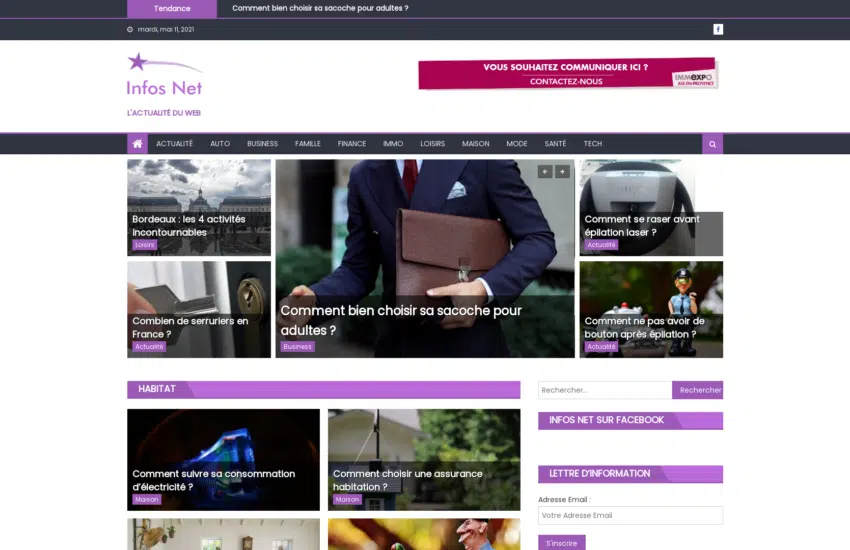Focus the Rechercher search text field
Screen dimensions: 850x550
(x=604, y=390)
